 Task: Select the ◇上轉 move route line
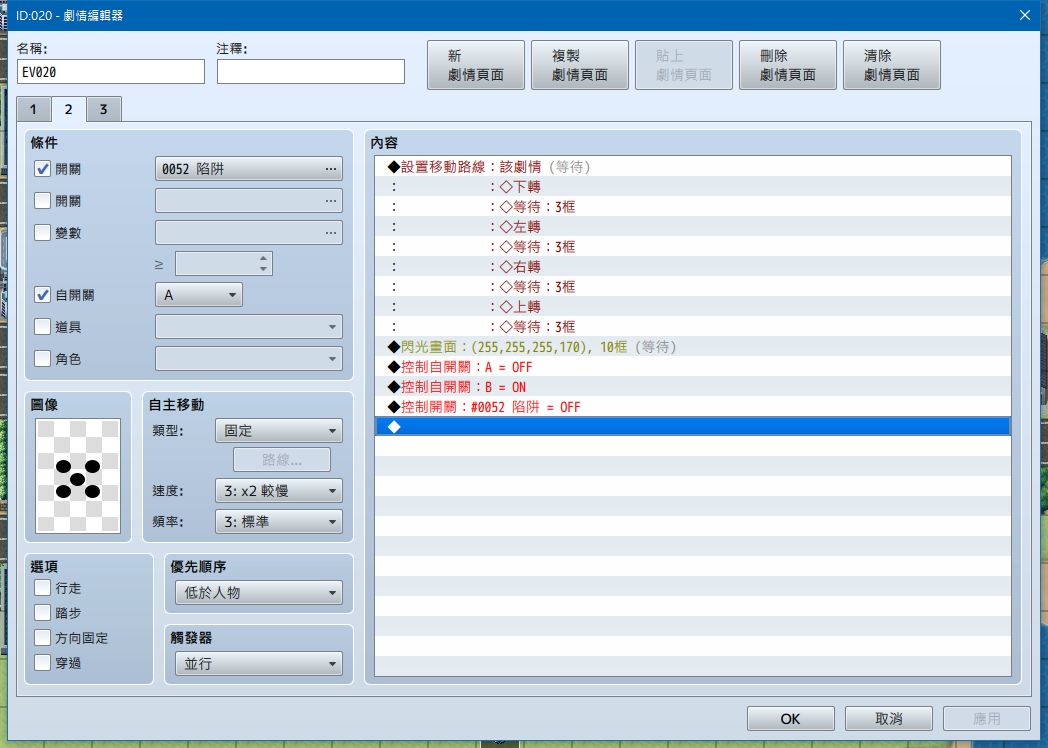693,307
